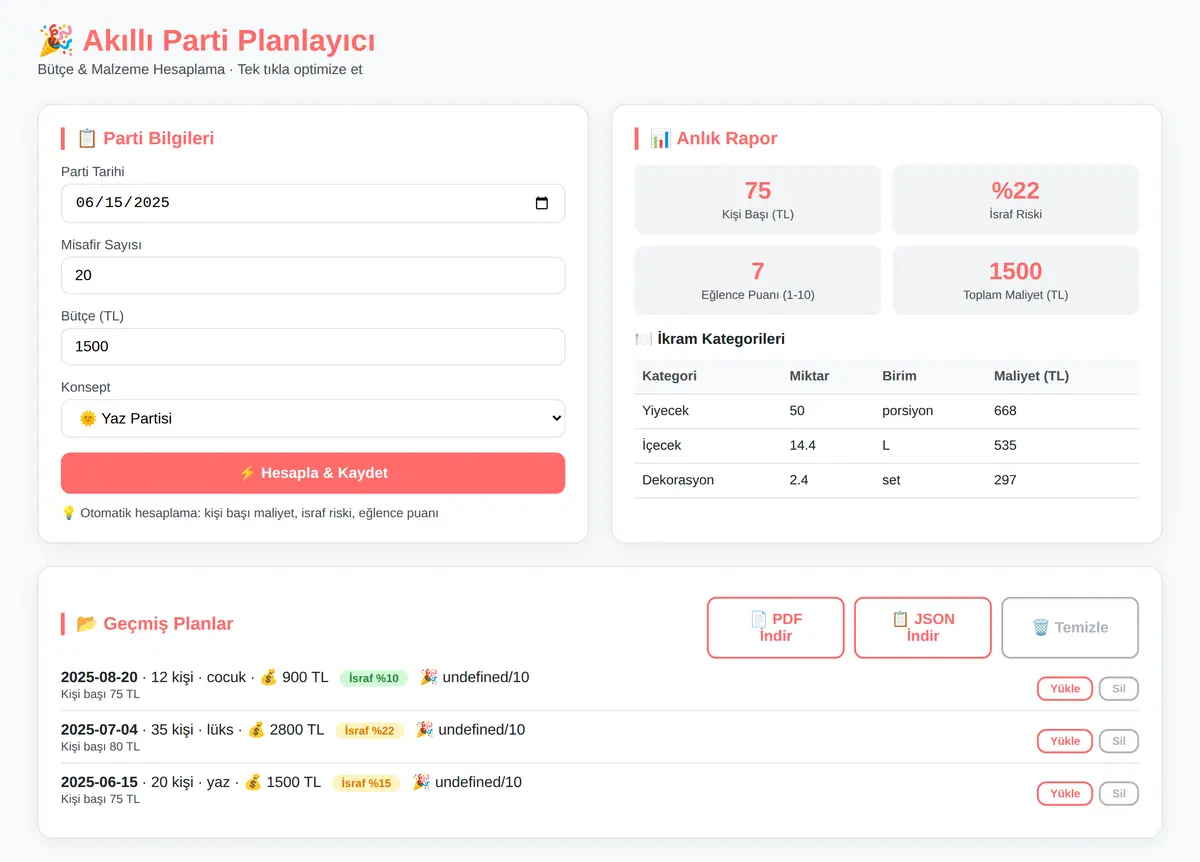The height and width of the screenshot is (862, 1200).
Task: Click the Hesapla & Kaydet button
Action: (x=313, y=473)
